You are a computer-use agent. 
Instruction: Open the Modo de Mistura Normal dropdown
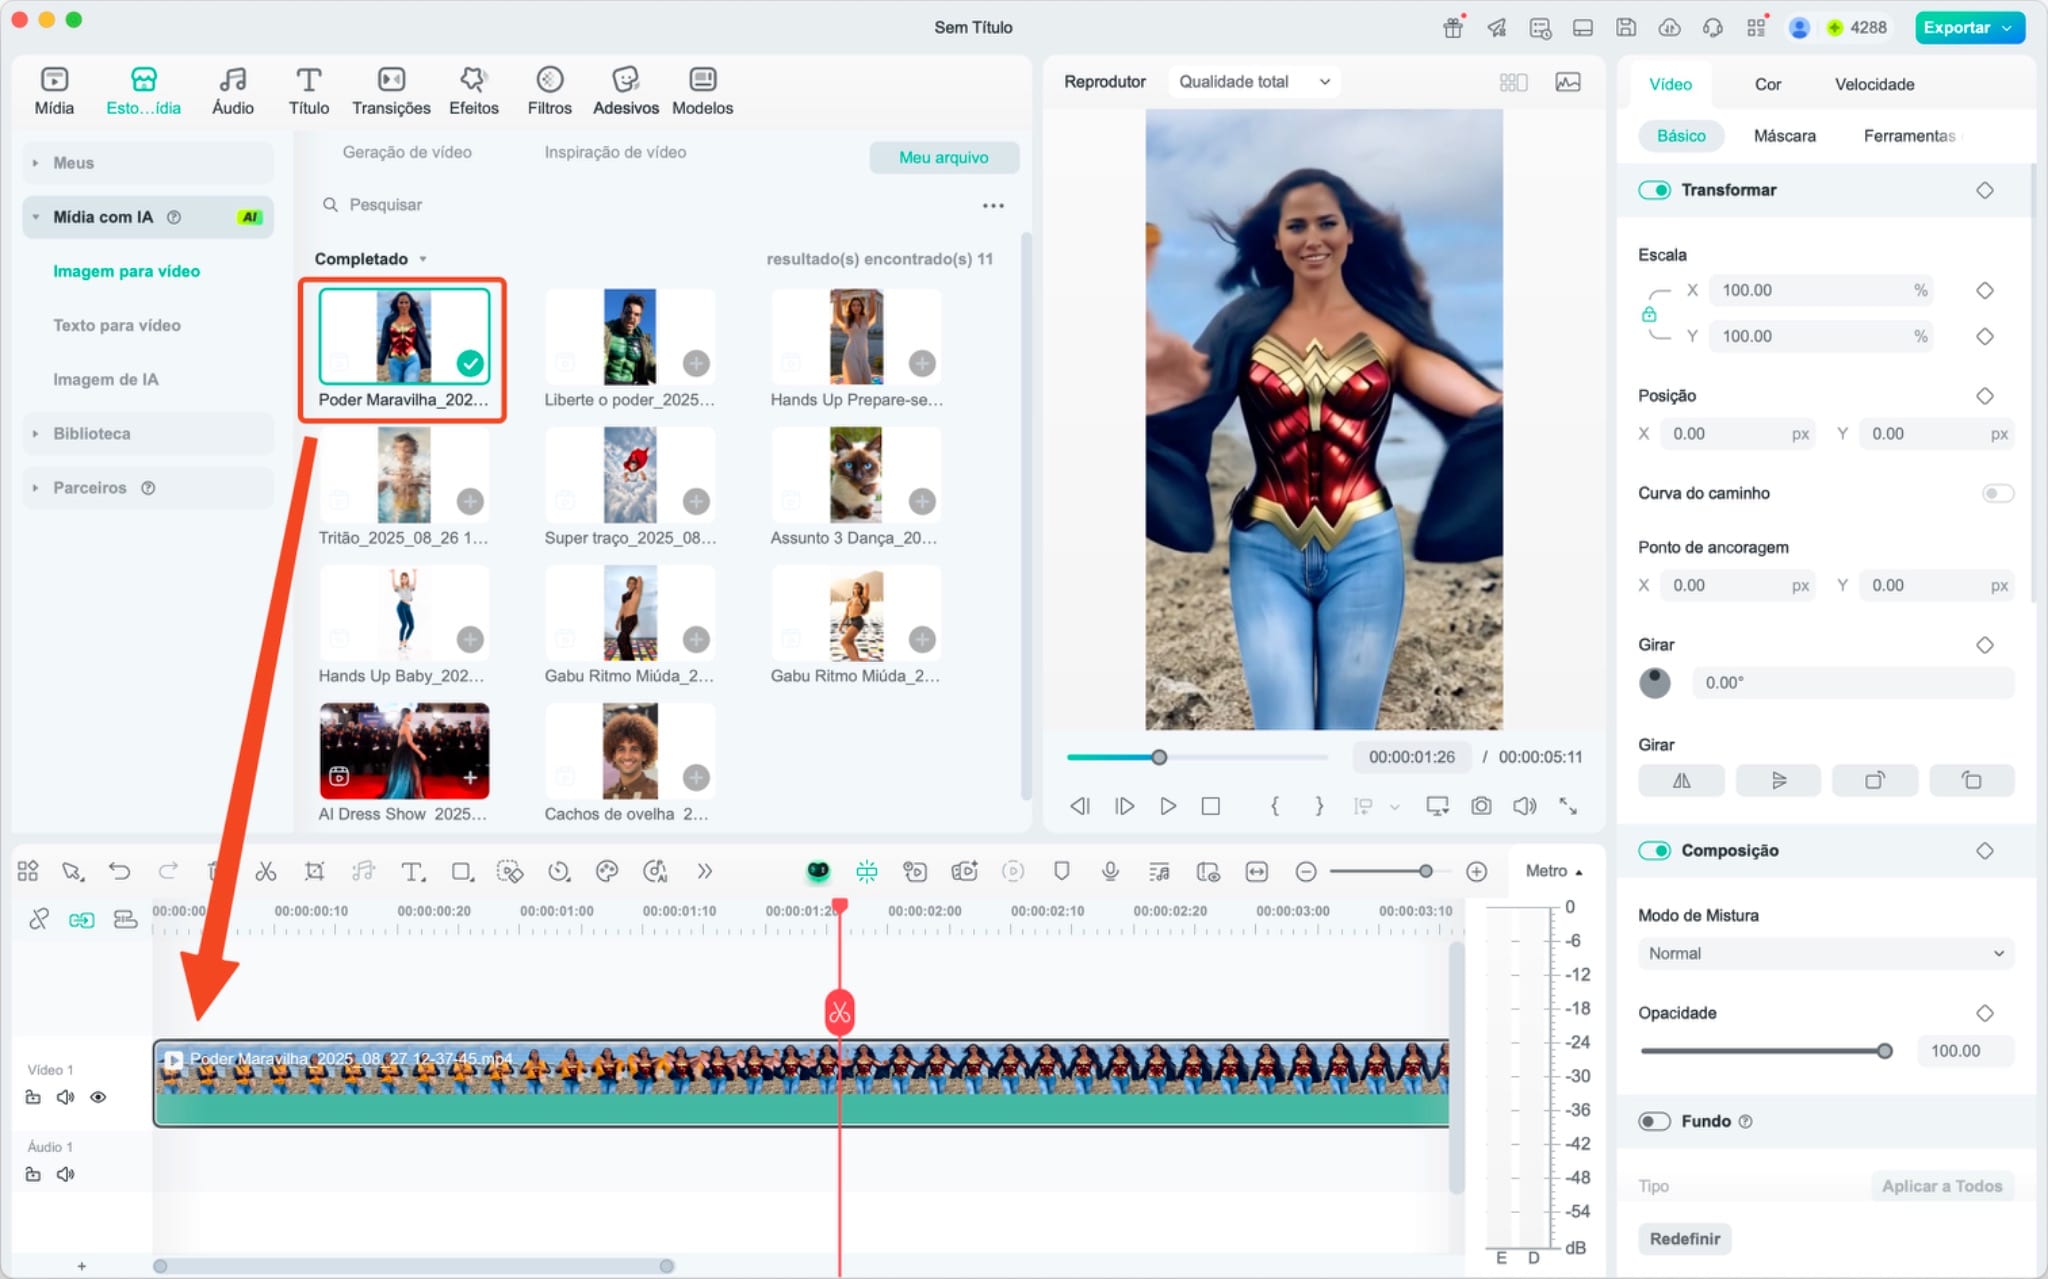coord(1825,953)
